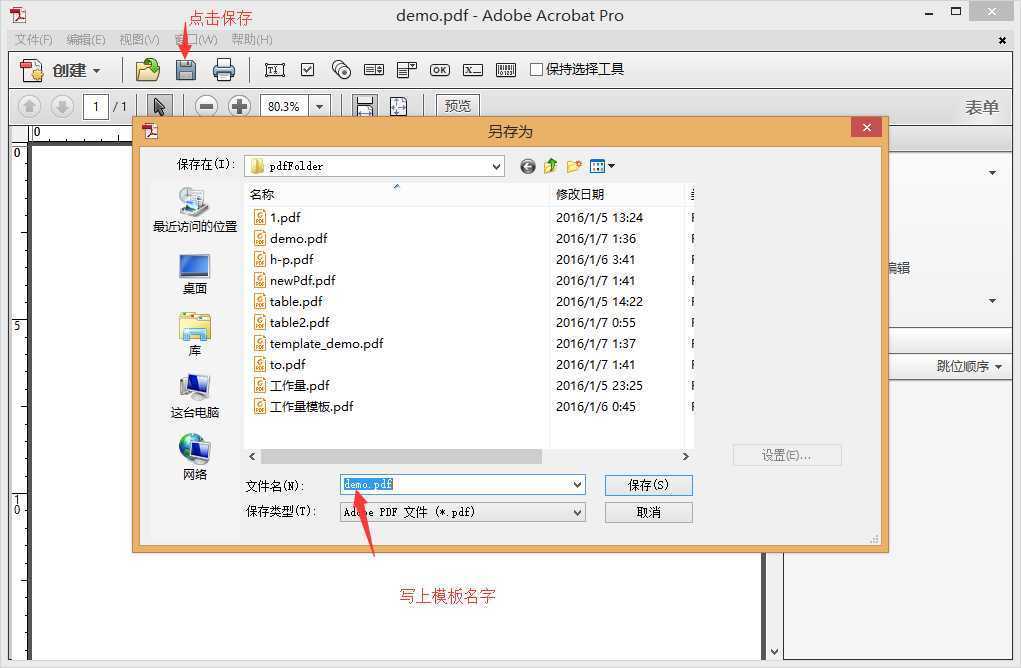Select the Dropdown form tool
The width and height of the screenshot is (1021, 668).
click(406, 70)
